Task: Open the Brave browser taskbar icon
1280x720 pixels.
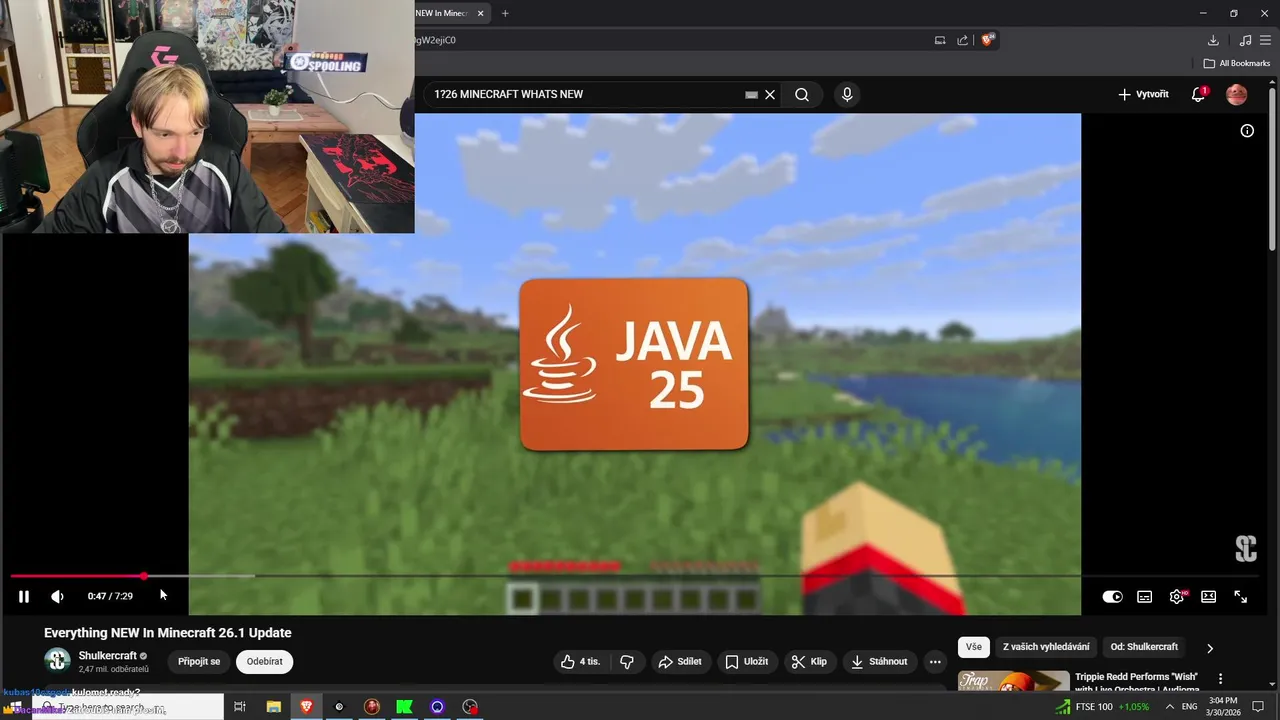Action: 306,707
